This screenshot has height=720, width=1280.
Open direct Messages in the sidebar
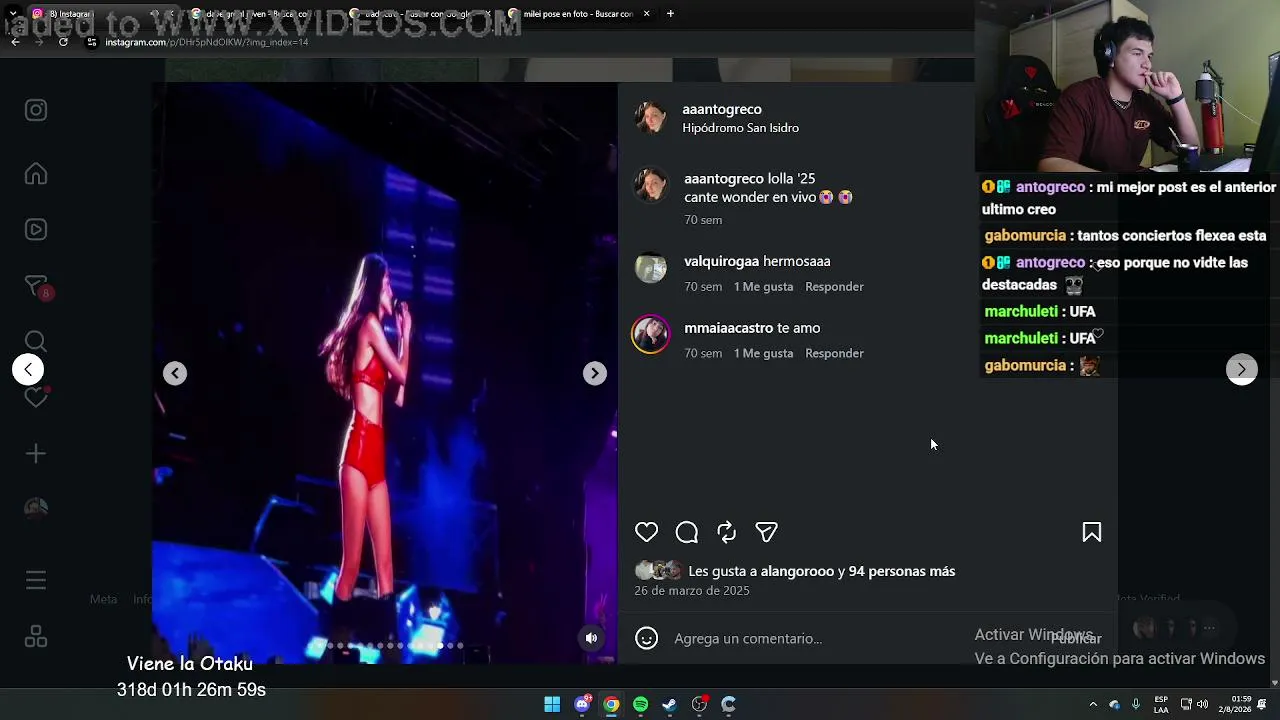click(36, 287)
